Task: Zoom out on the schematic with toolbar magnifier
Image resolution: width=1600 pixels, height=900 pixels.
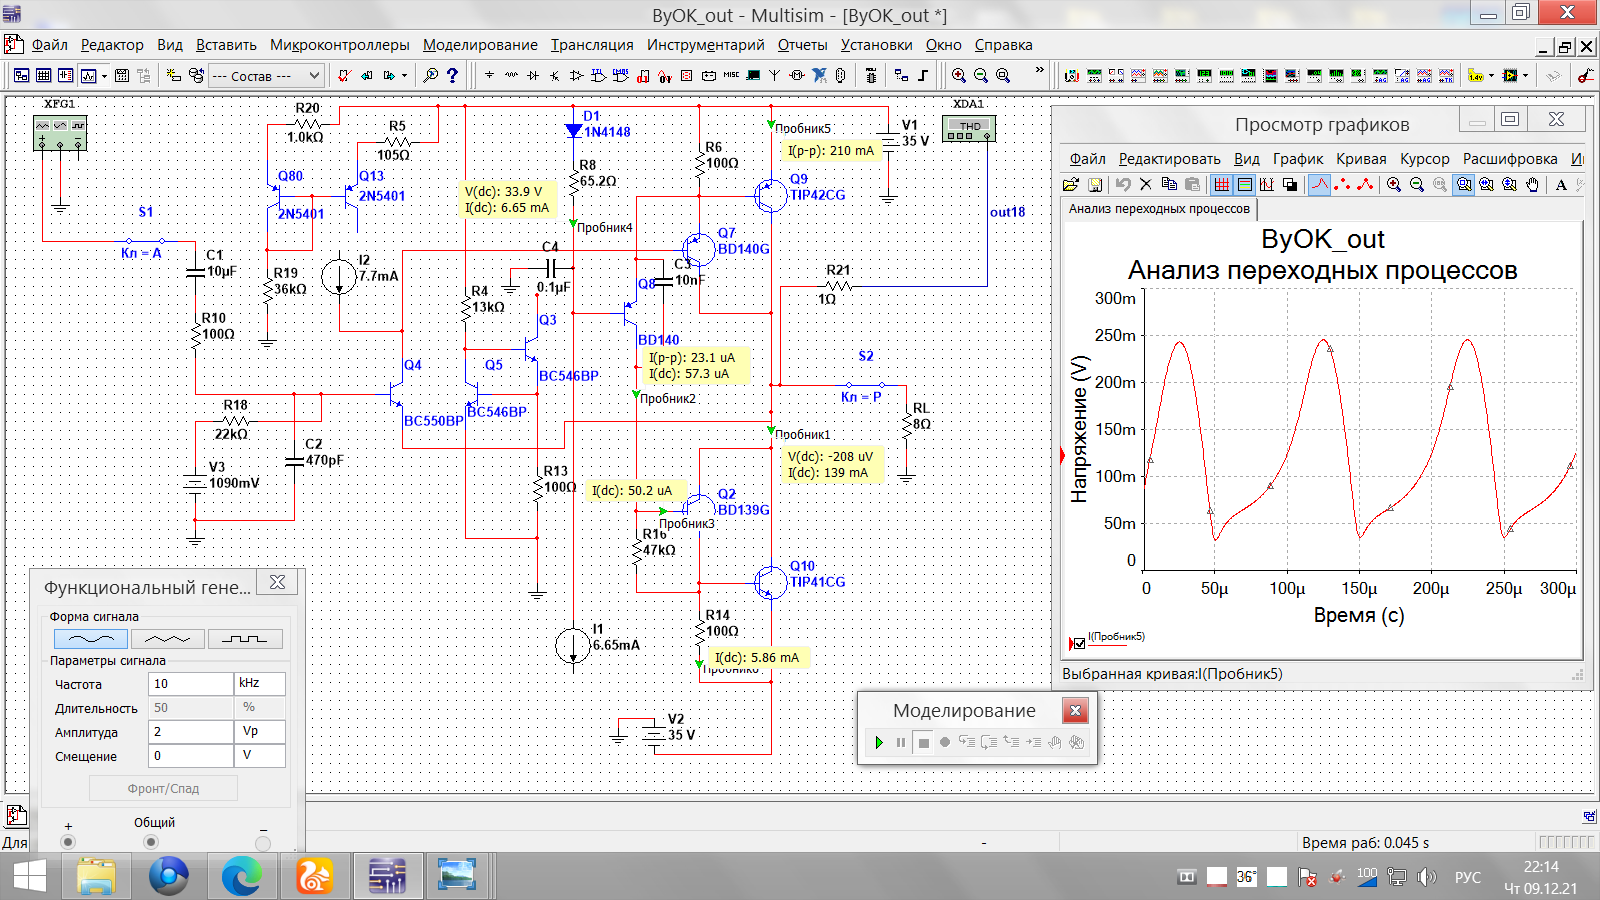Action: (x=980, y=75)
